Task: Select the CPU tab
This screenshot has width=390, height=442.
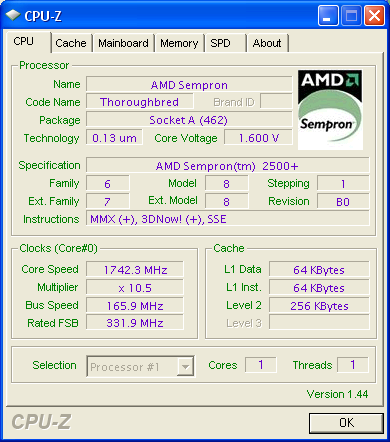Action: pyautogui.click(x=28, y=42)
